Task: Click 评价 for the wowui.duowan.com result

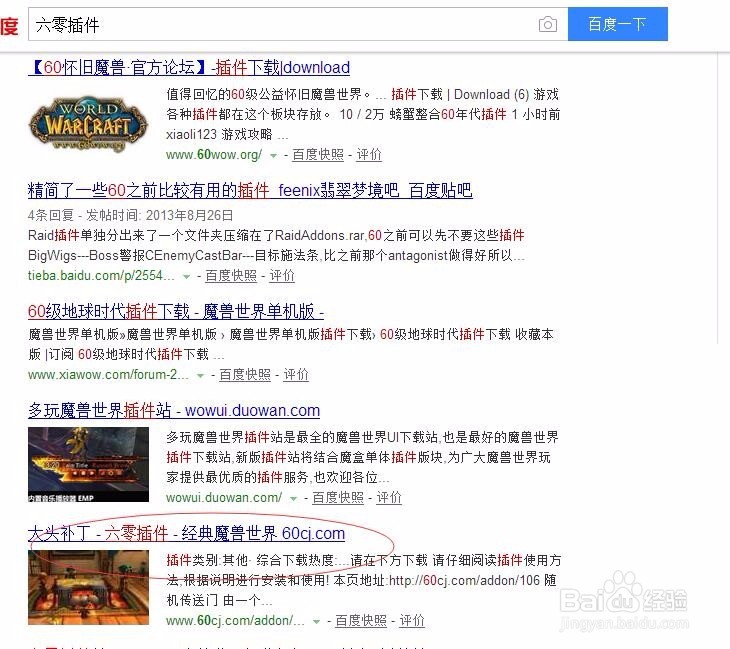Action: [389, 498]
